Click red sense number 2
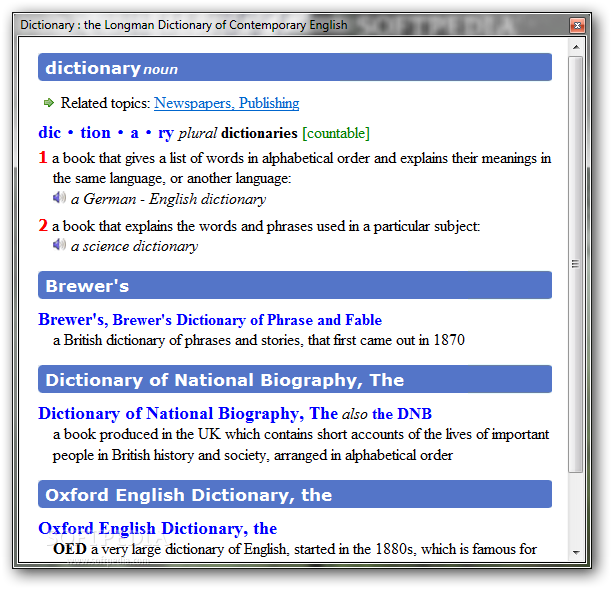The image size is (612, 589). click(x=43, y=226)
